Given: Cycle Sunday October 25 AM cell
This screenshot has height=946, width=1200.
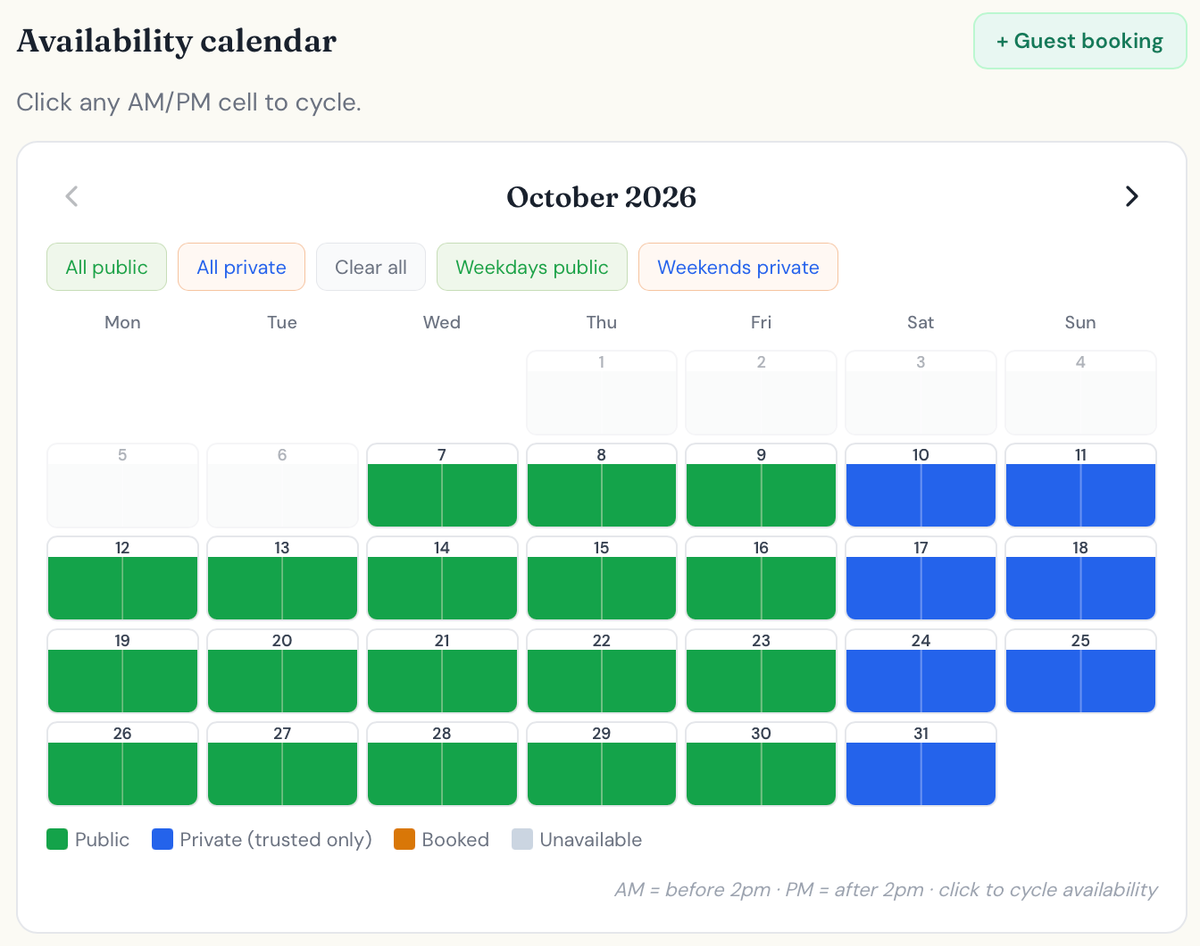Looking at the screenshot, I should pyautogui.click(x=1044, y=681).
